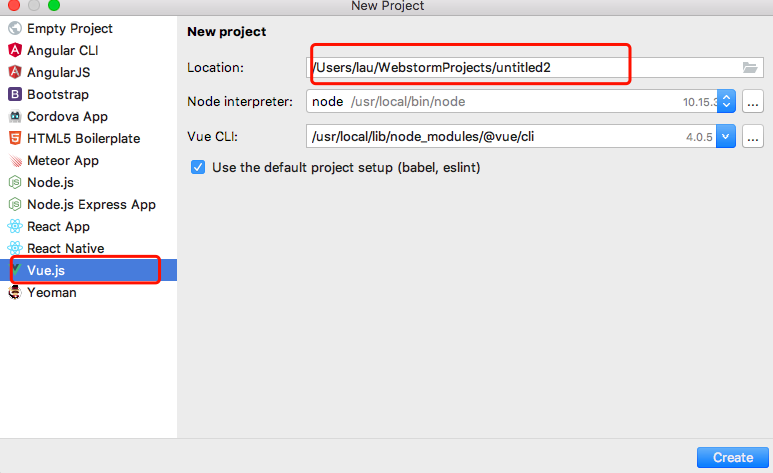This screenshot has width=773, height=473.
Task: Select the Meteor App icon
Action: pyautogui.click(x=15, y=161)
